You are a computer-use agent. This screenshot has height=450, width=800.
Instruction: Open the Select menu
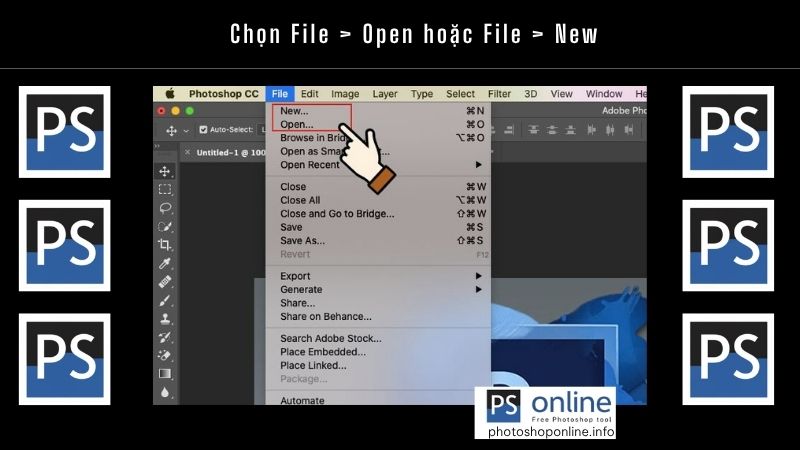[x=460, y=94]
